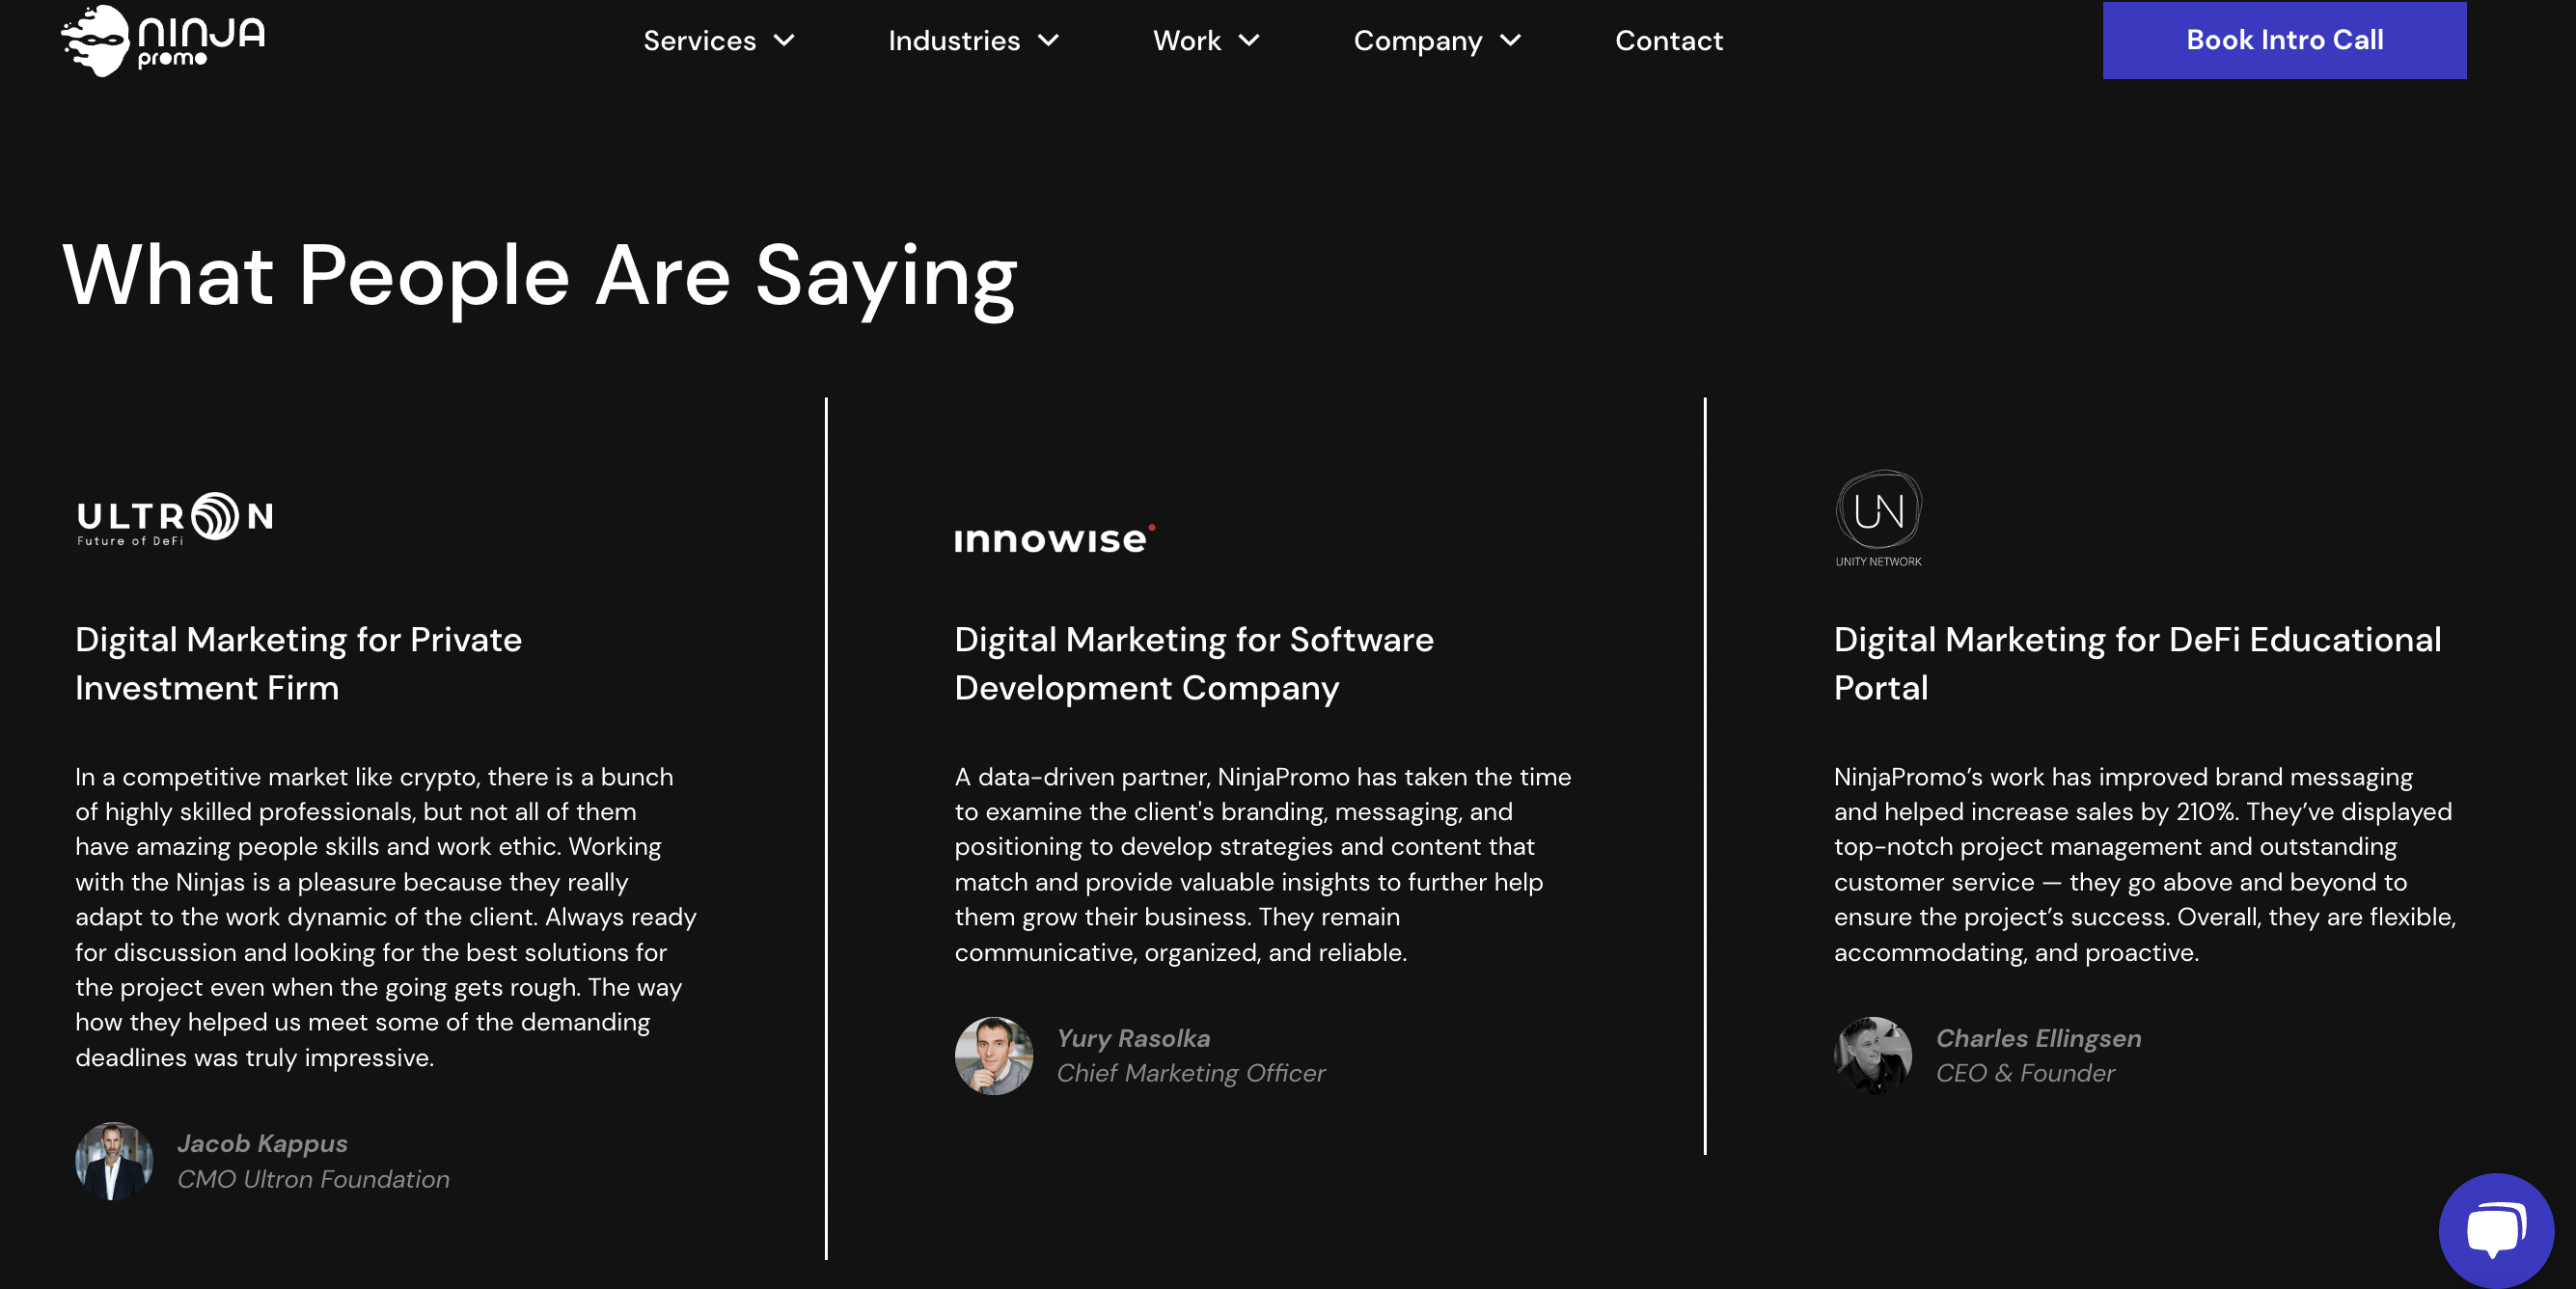Open the Services menu item
This screenshot has height=1289, width=2576.
[699, 40]
